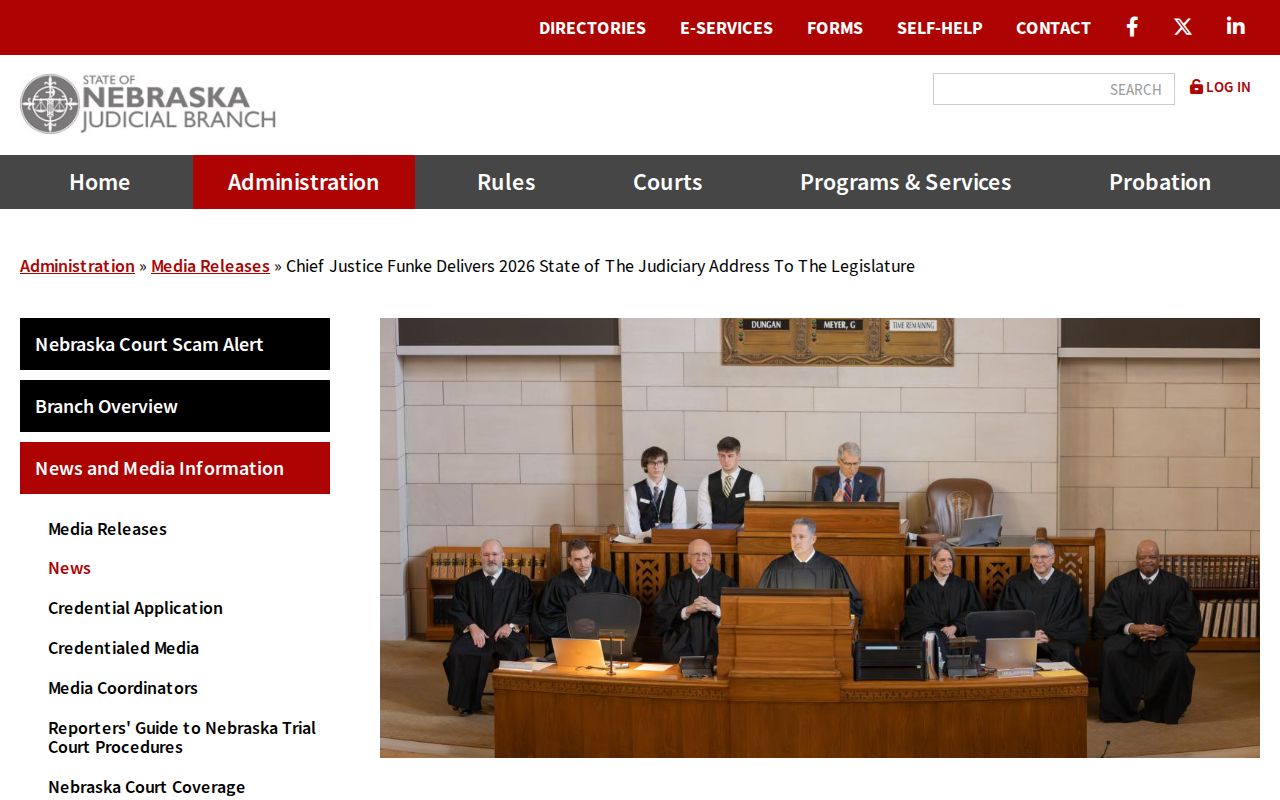This screenshot has width=1280, height=800.
Task: Open the Courts navigation tab
Action: coord(668,182)
